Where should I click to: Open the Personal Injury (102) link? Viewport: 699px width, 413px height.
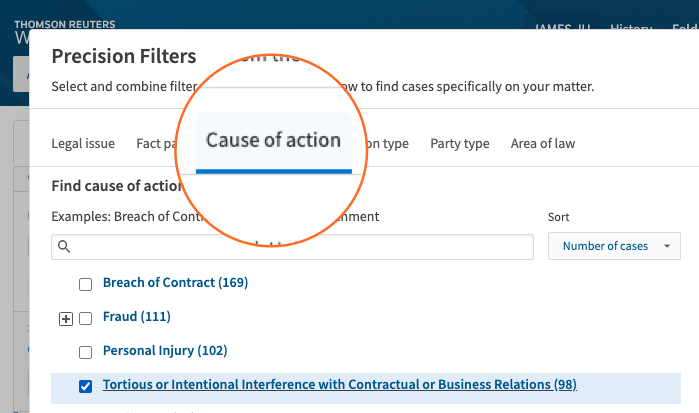pyautogui.click(x=165, y=351)
